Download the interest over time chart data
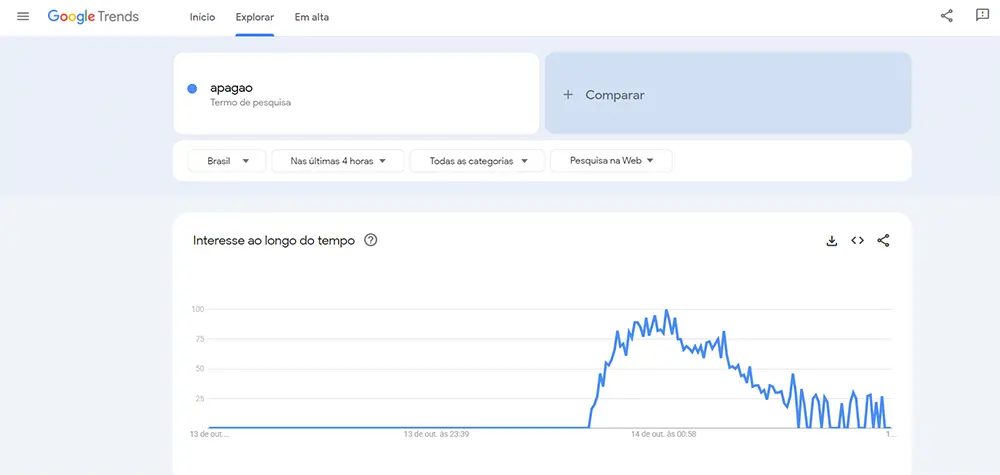The width and height of the screenshot is (1000, 475). (831, 241)
